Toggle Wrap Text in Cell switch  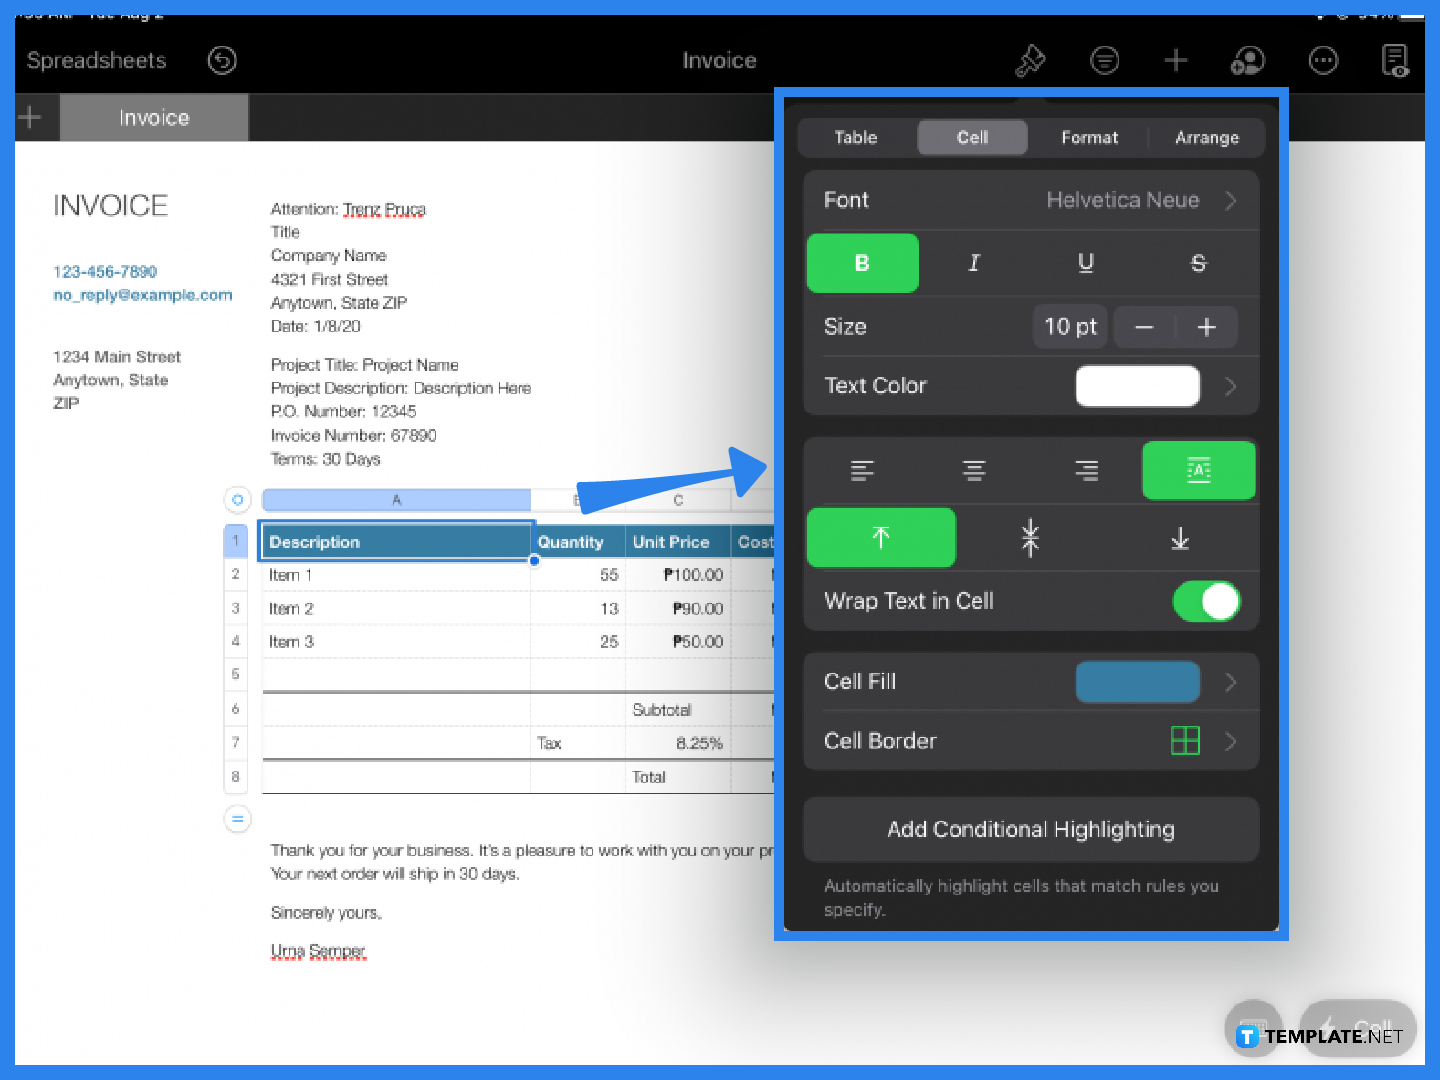[1206, 601]
